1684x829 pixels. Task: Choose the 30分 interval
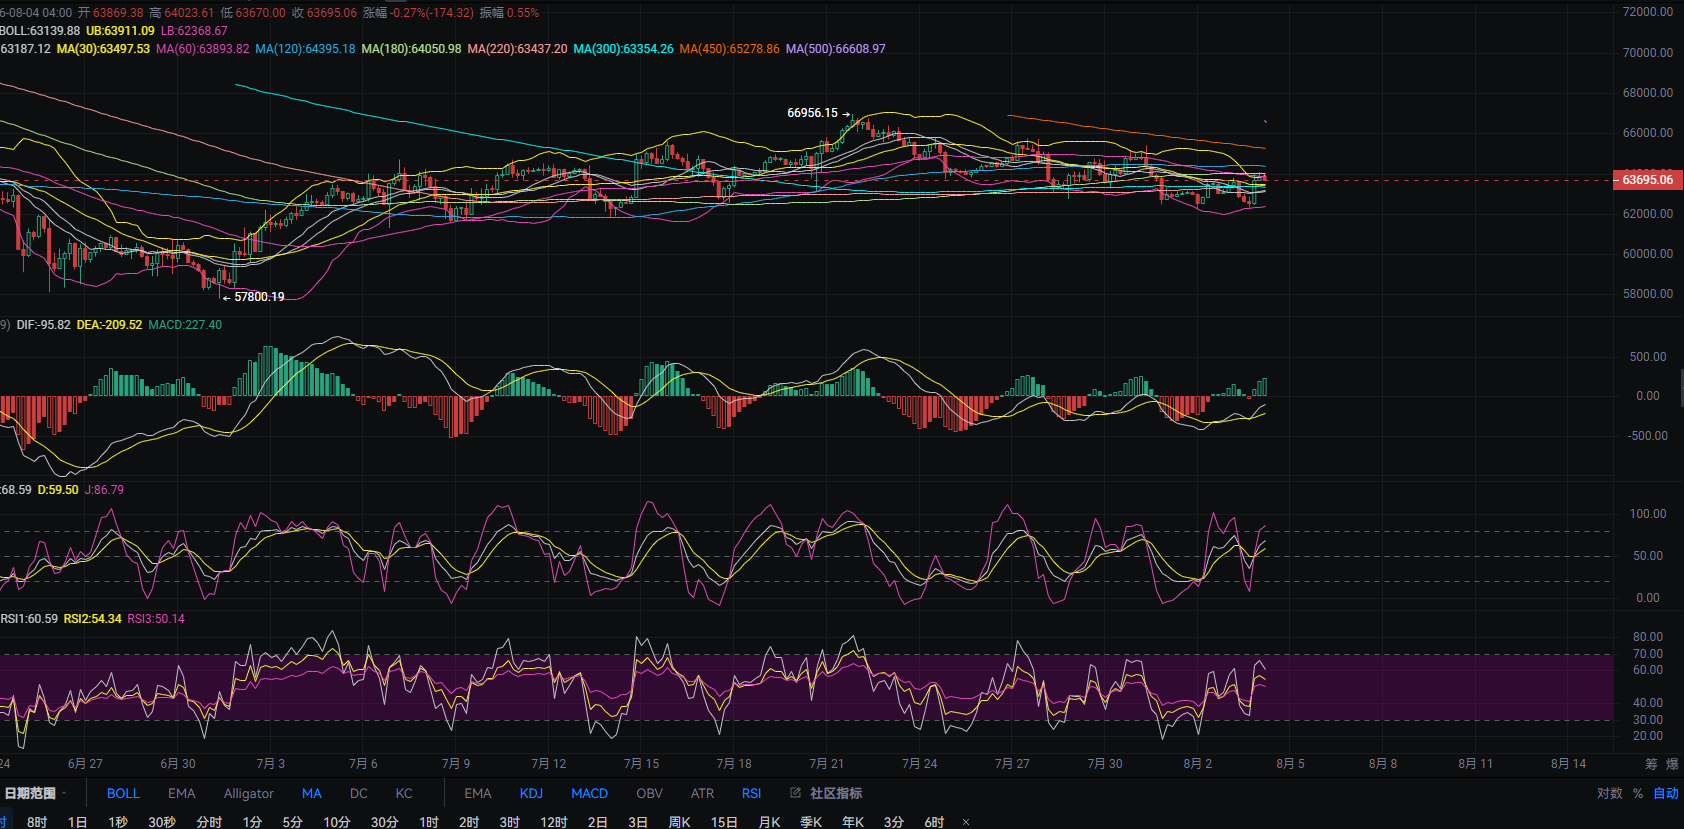[384, 822]
